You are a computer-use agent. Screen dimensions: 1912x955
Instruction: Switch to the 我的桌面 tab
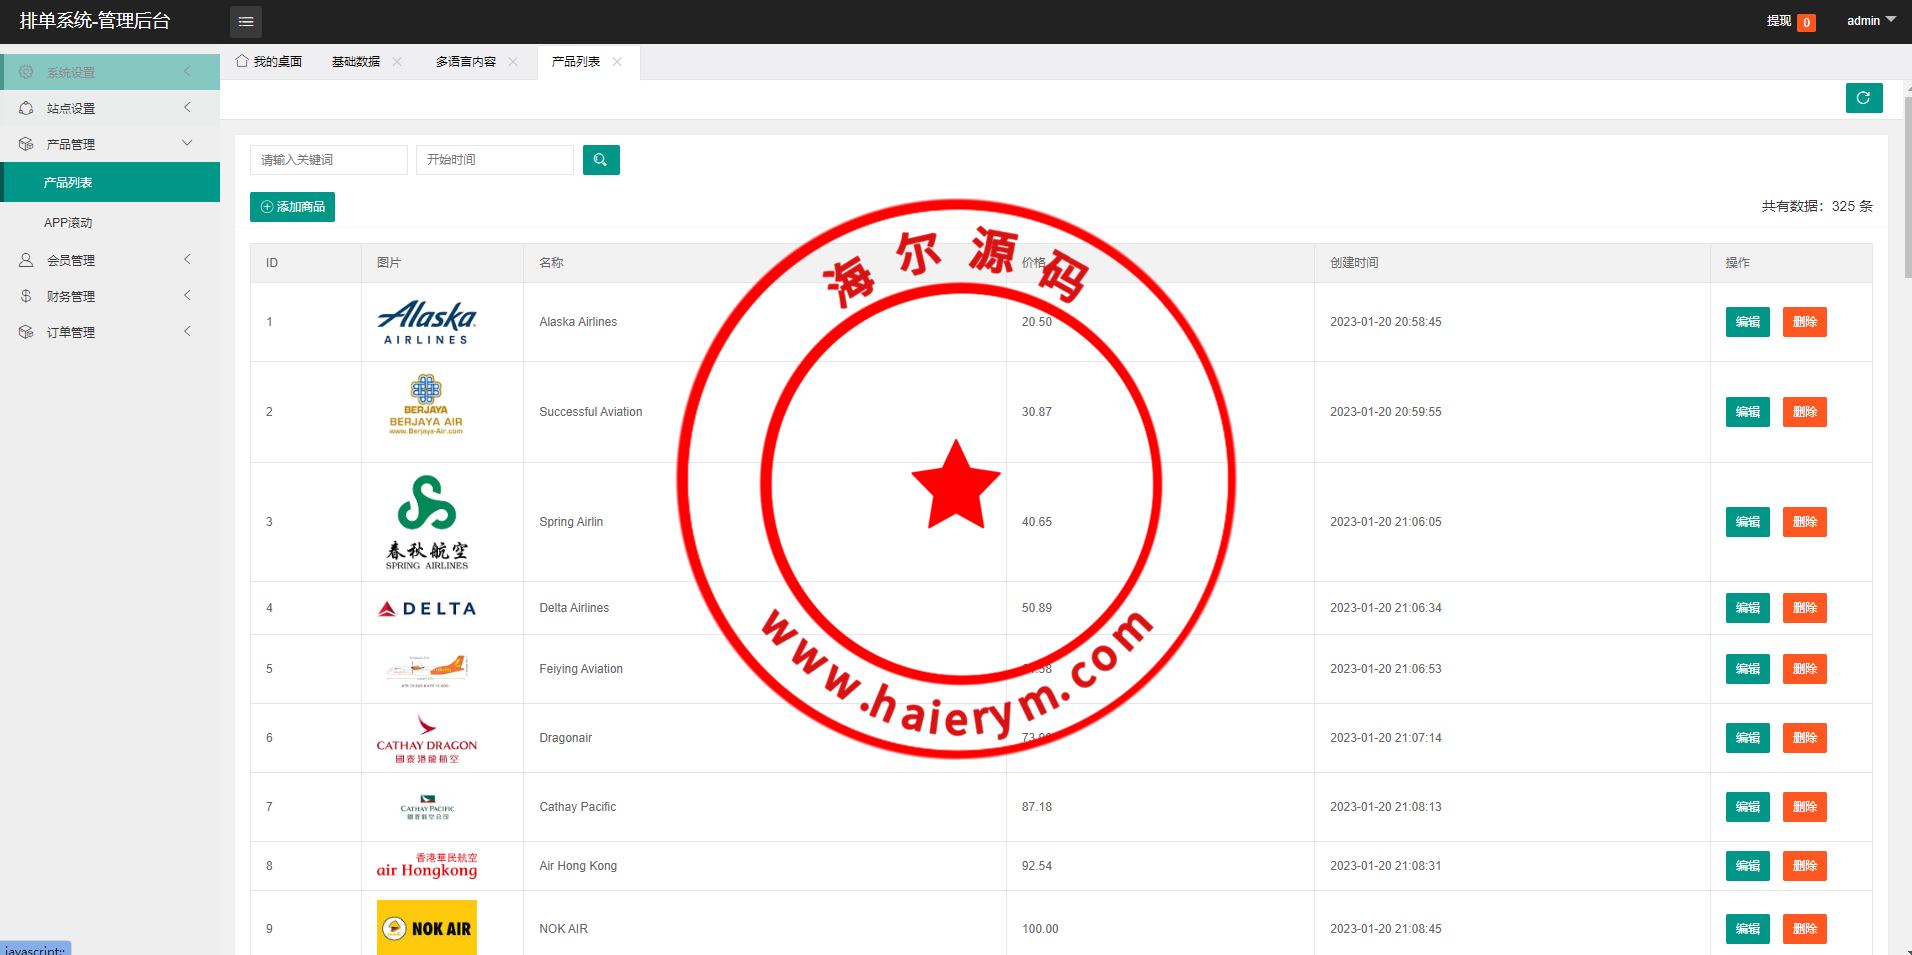coord(269,62)
